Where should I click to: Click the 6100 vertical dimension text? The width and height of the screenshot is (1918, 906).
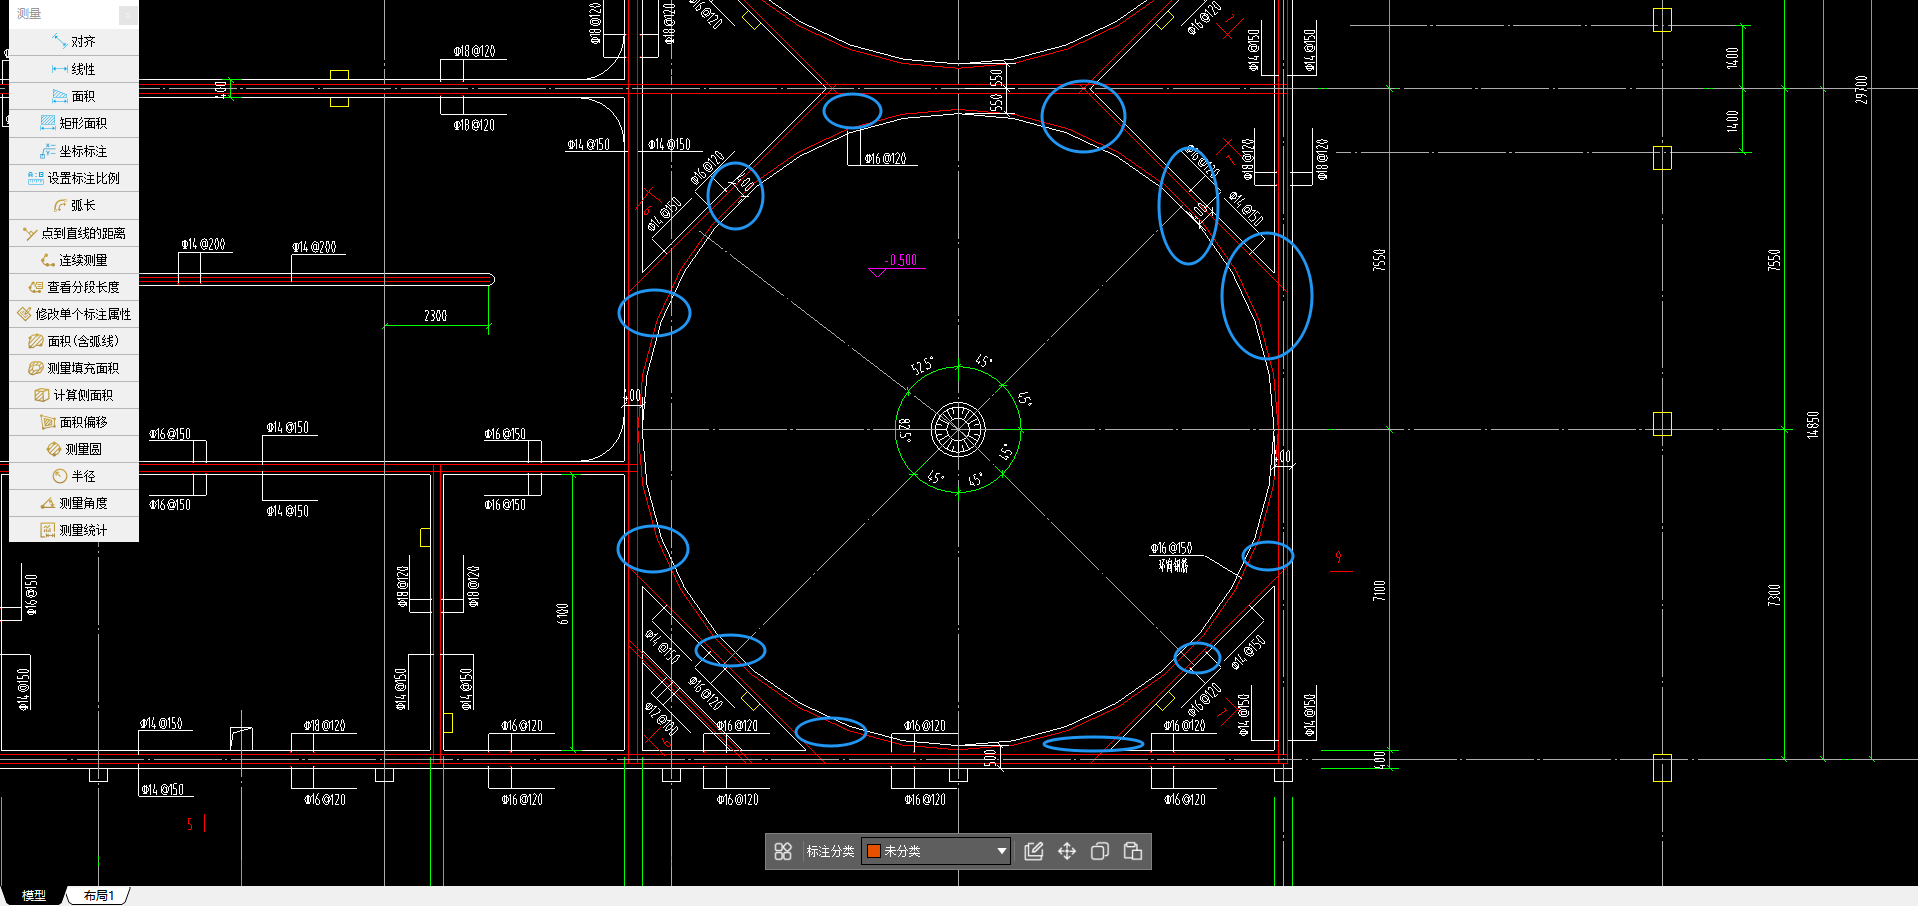[562, 614]
